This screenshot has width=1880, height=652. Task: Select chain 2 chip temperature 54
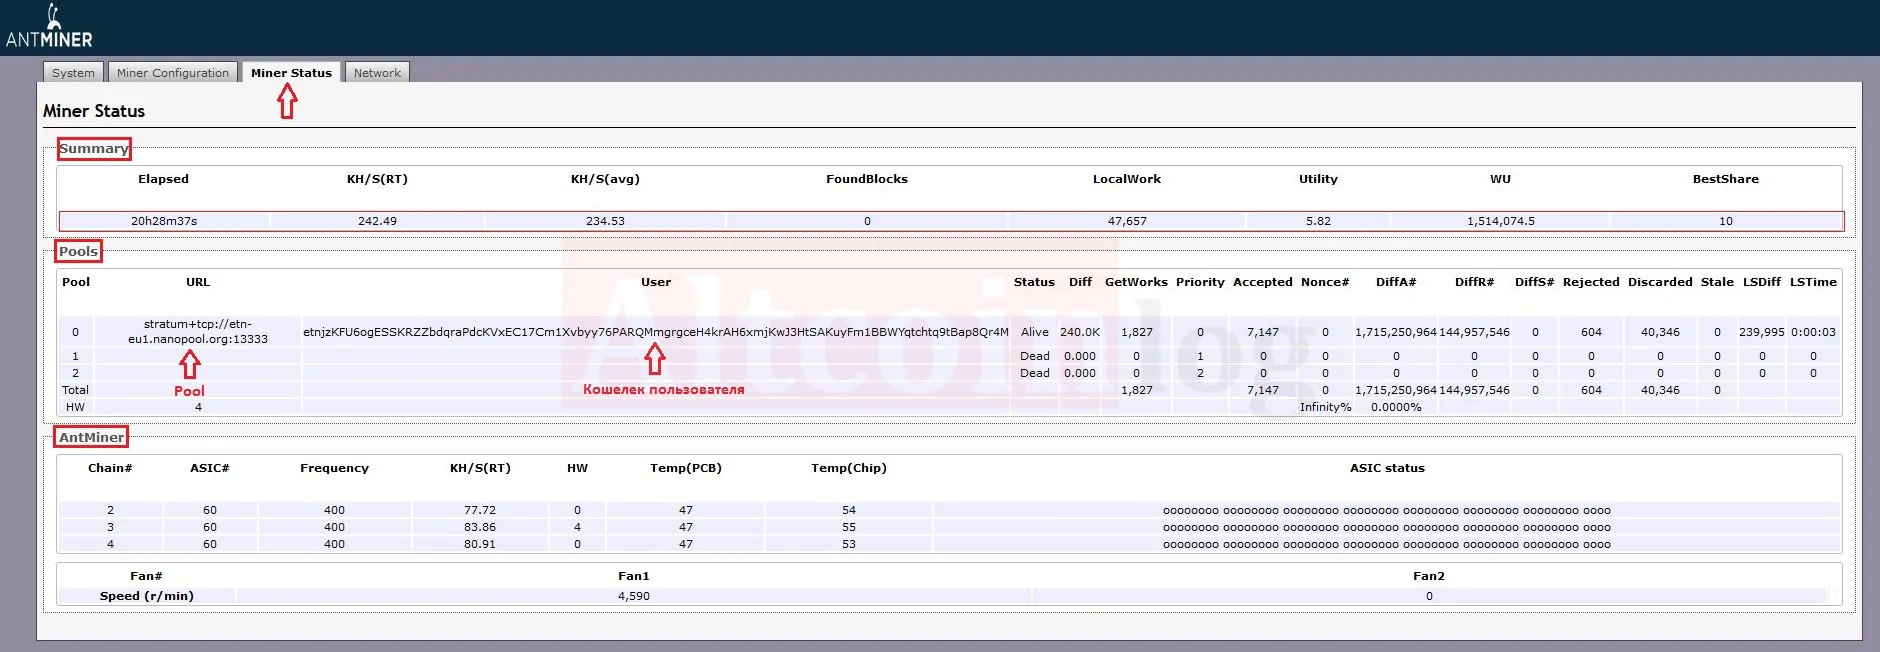pos(849,510)
